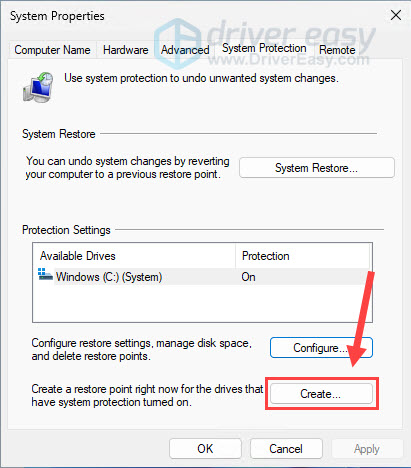Open the Hardware tab
411x468 pixels.
(126, 50)
